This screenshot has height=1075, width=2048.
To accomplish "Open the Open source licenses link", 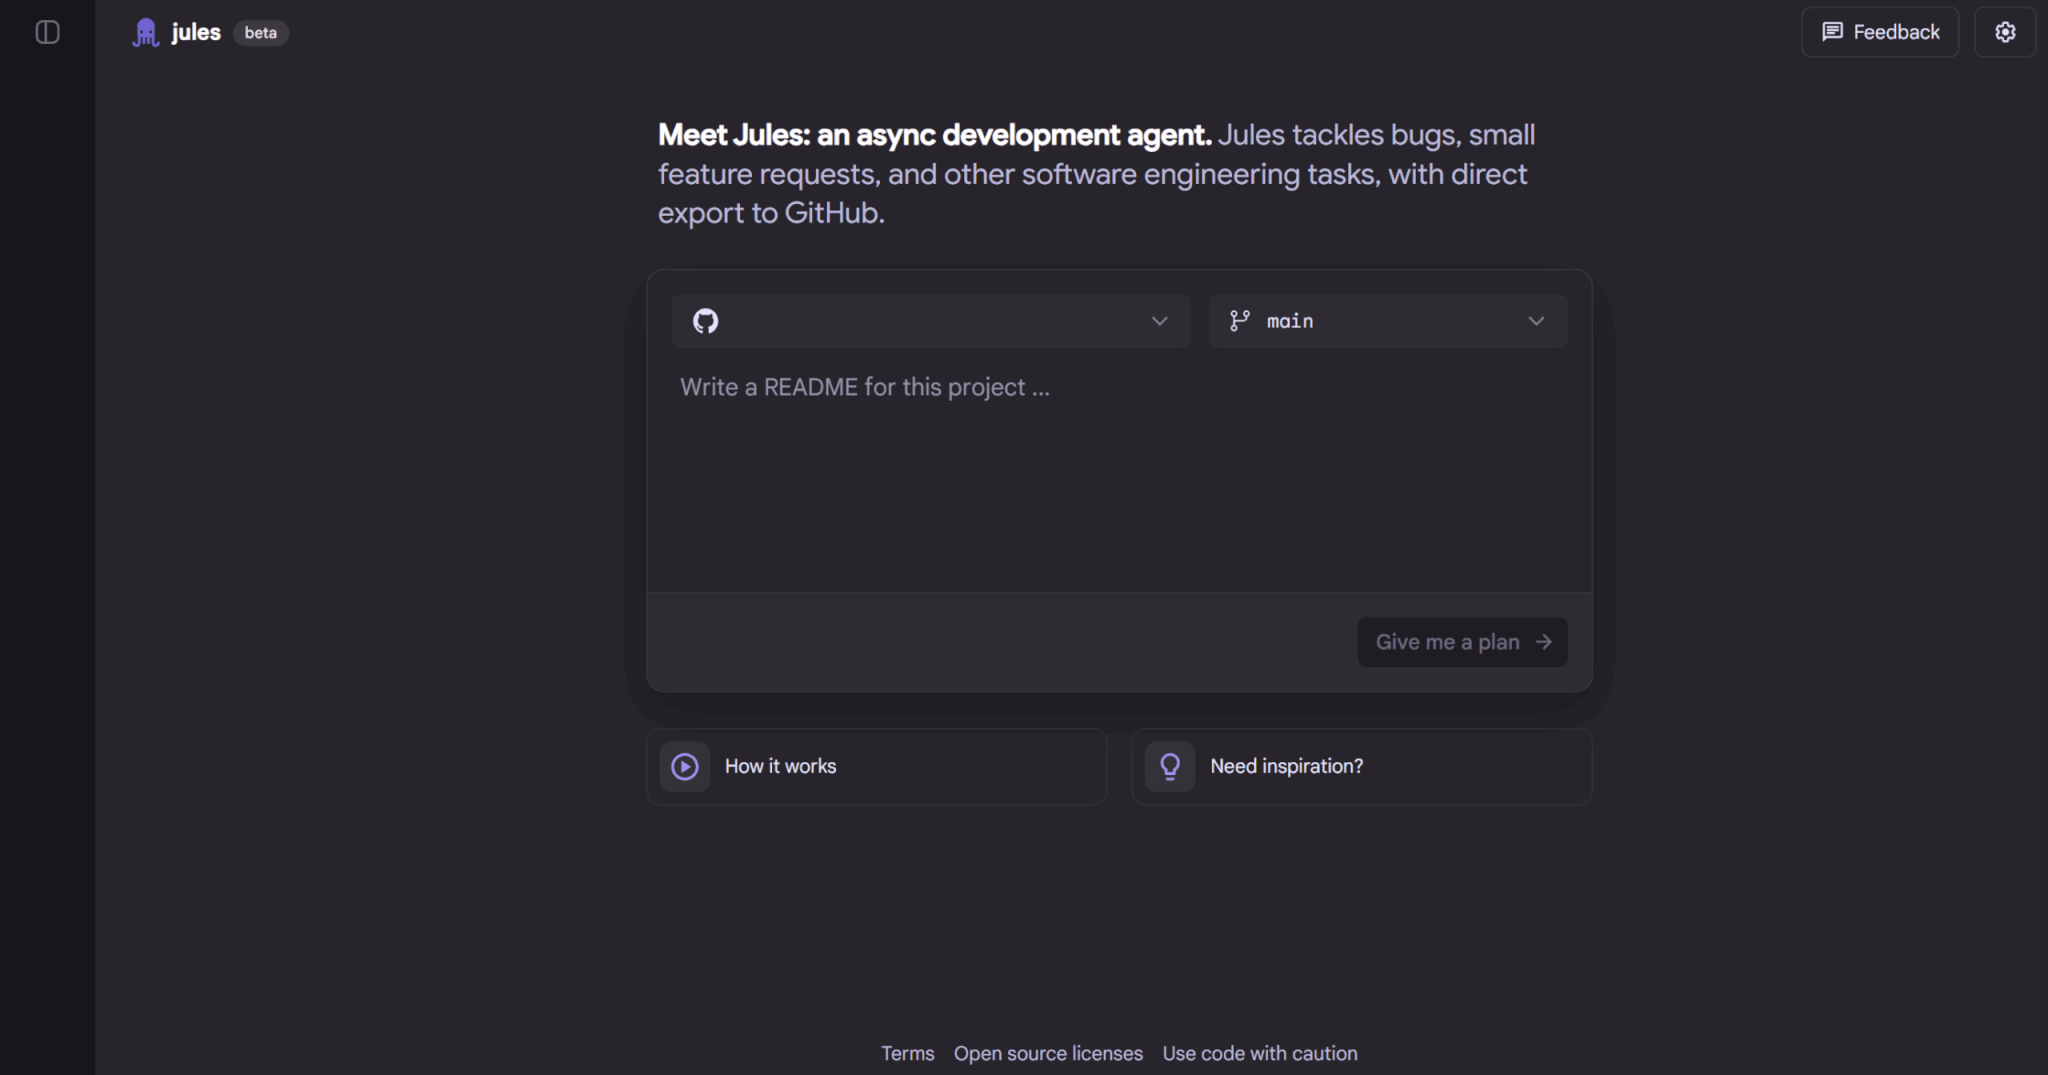I will [1048, 1053].
